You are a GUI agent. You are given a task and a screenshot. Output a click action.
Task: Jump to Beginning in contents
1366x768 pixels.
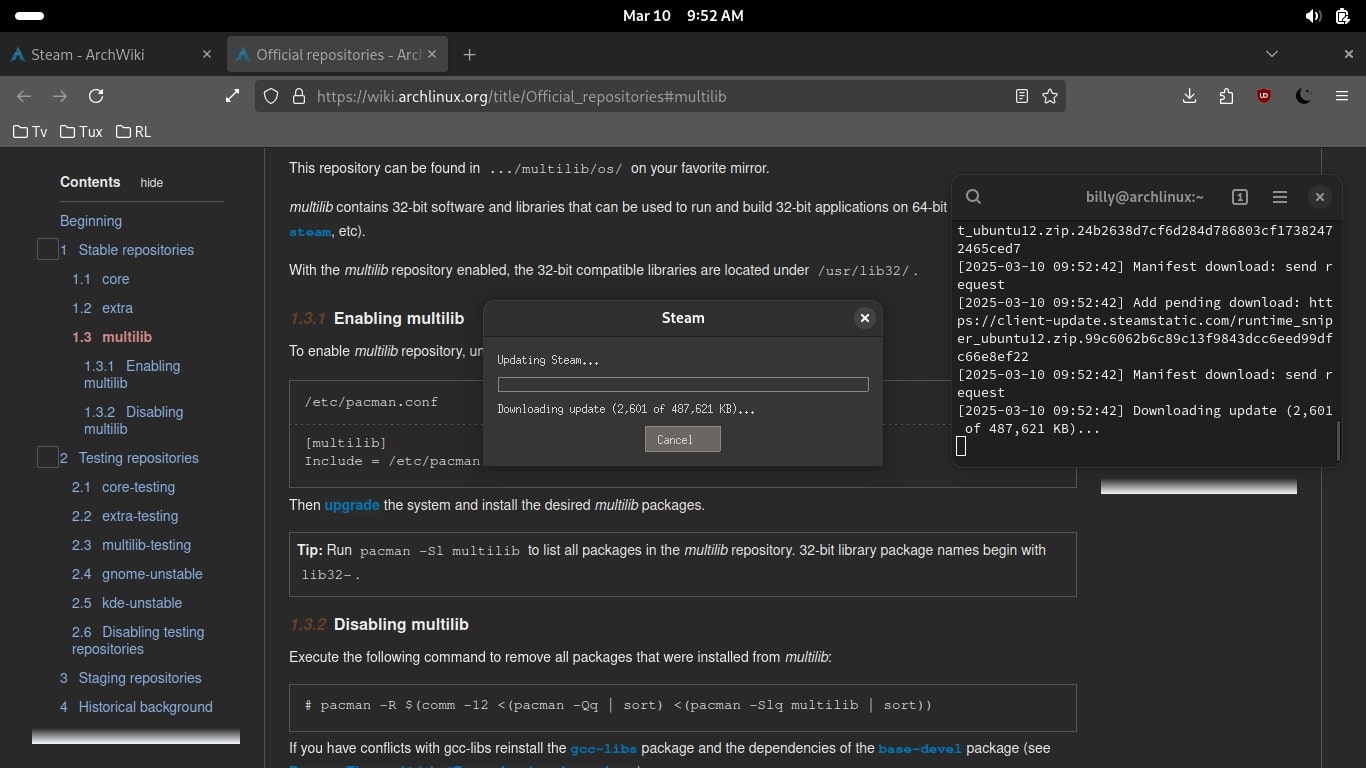(x=91, y=221)
